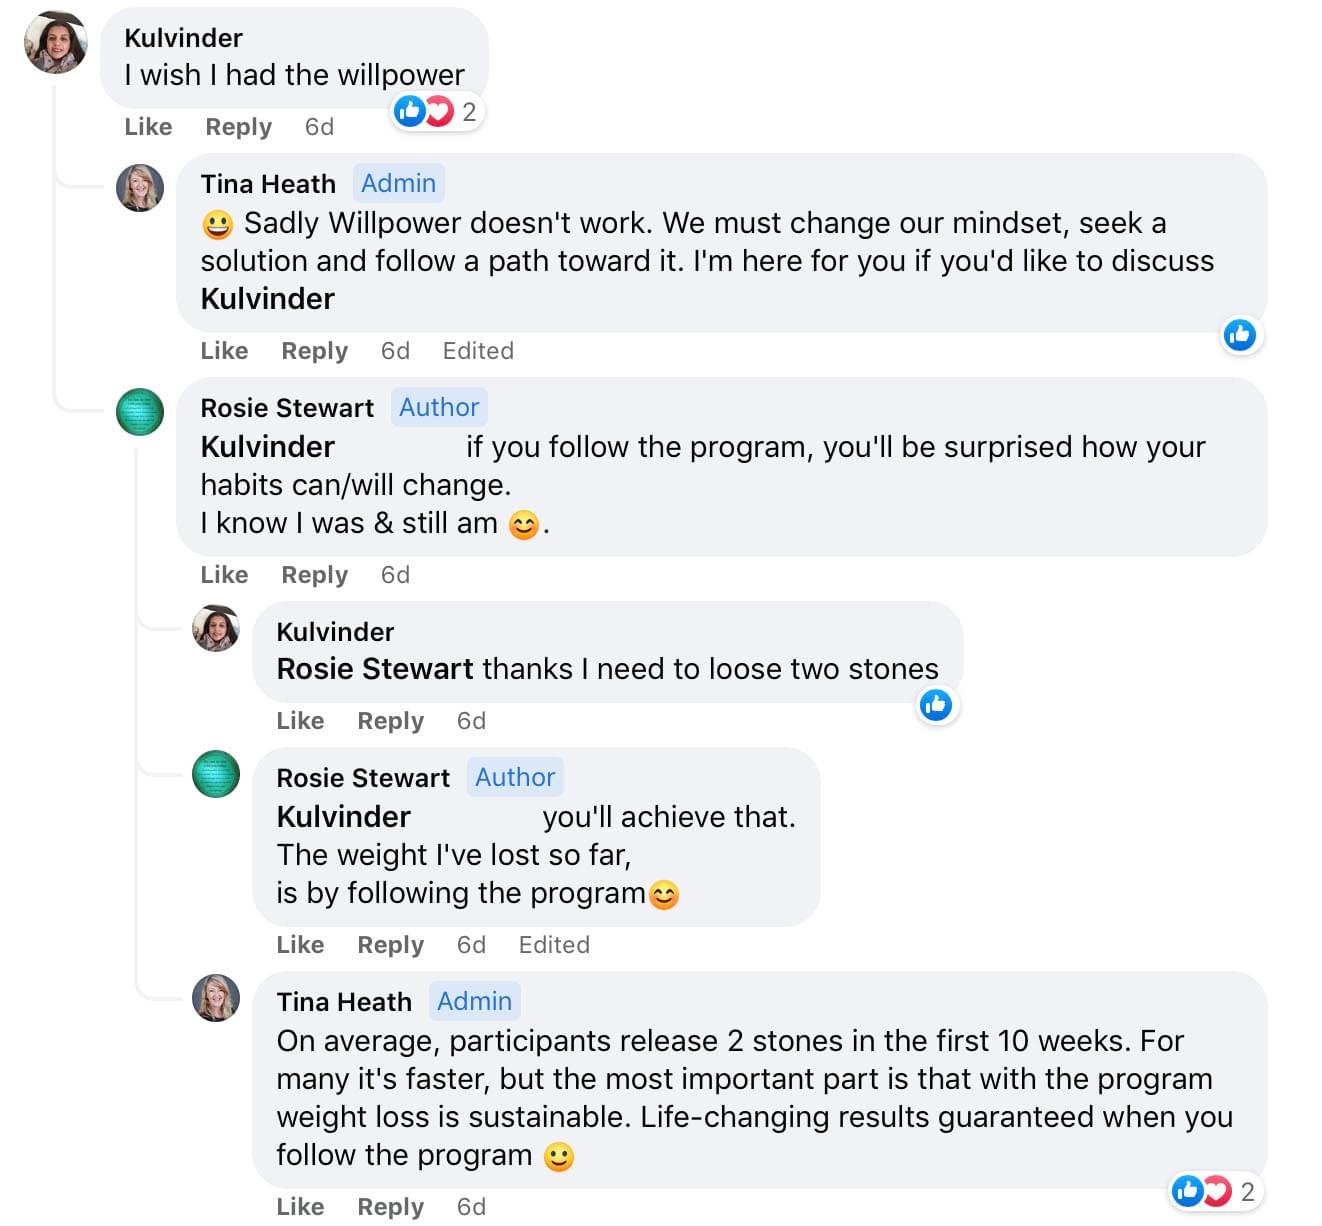Click the like reaction on Kulvinder's "two stones" reply
This screenshot has width=1322, height=1226.
click(x=936, y=705)
